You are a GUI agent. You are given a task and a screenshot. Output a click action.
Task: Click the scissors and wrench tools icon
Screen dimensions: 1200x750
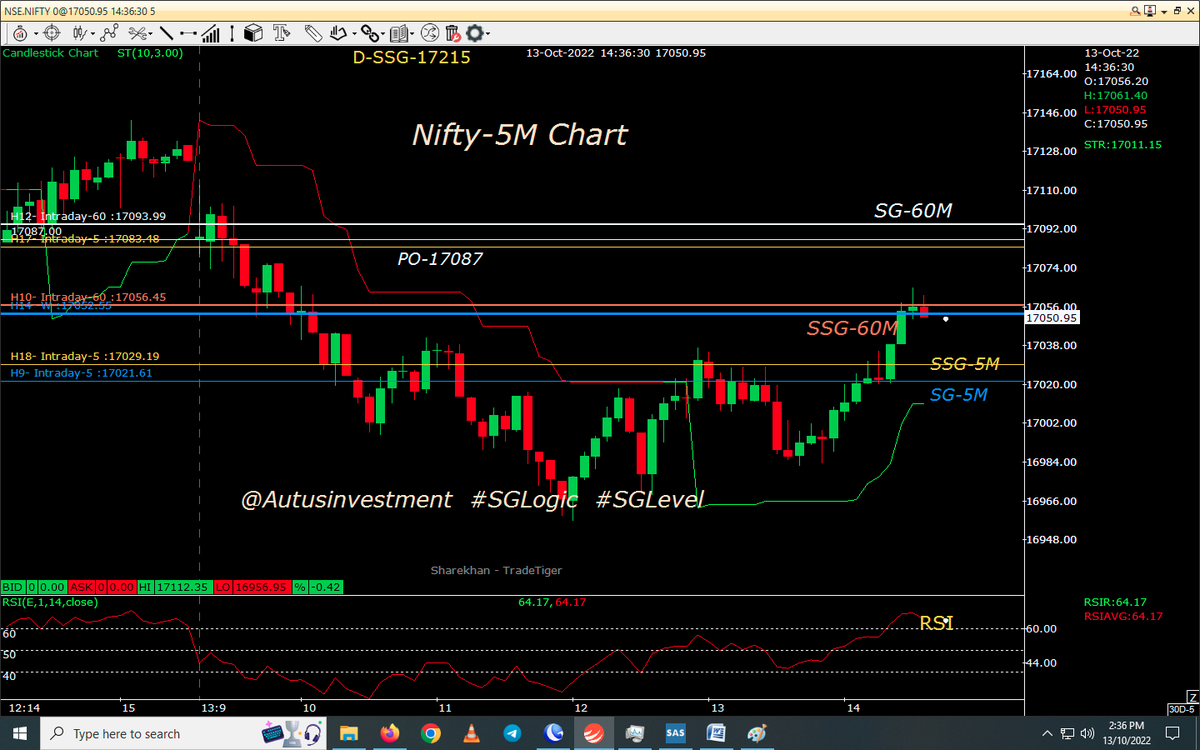pos(136,33)
